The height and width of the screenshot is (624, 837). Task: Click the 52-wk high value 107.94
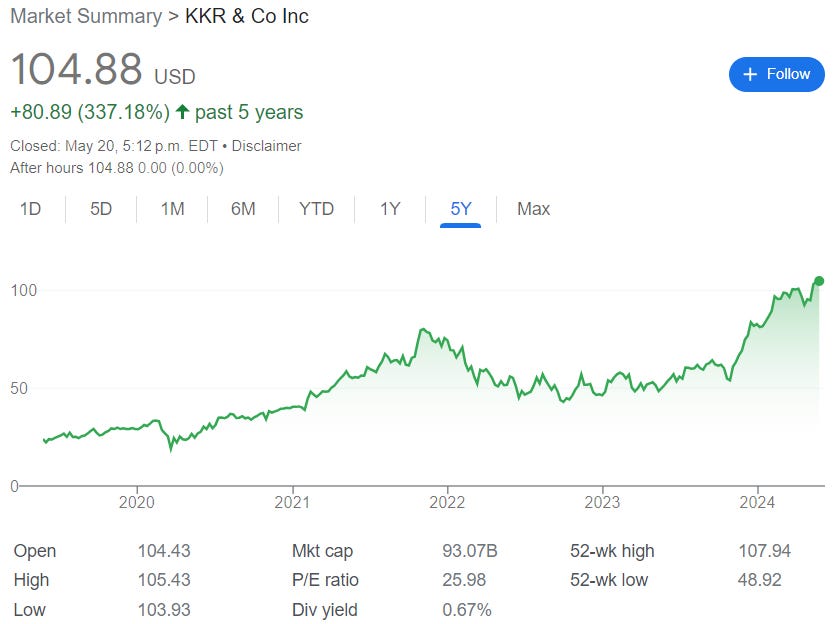(x=764, y=551)
